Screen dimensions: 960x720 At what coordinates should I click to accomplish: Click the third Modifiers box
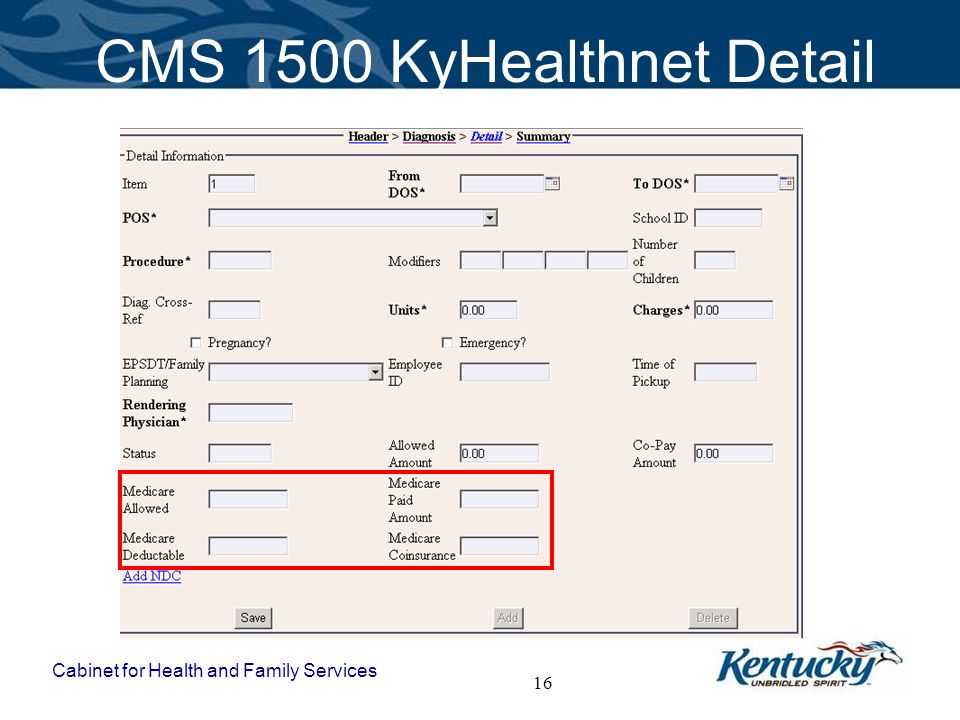tap(566, 261)
